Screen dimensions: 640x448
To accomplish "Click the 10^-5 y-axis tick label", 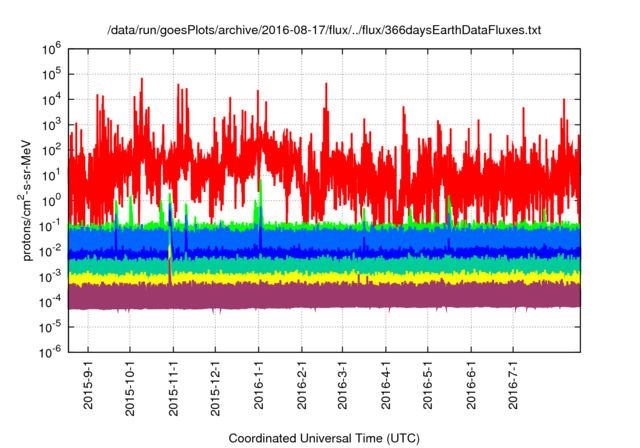I will pos(50,328).
